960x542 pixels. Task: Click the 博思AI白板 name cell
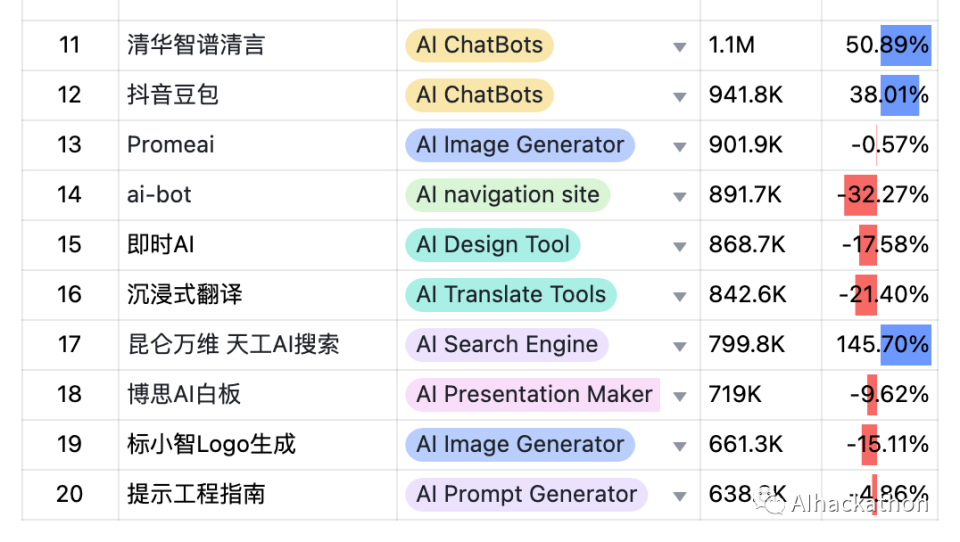(184, 395)
